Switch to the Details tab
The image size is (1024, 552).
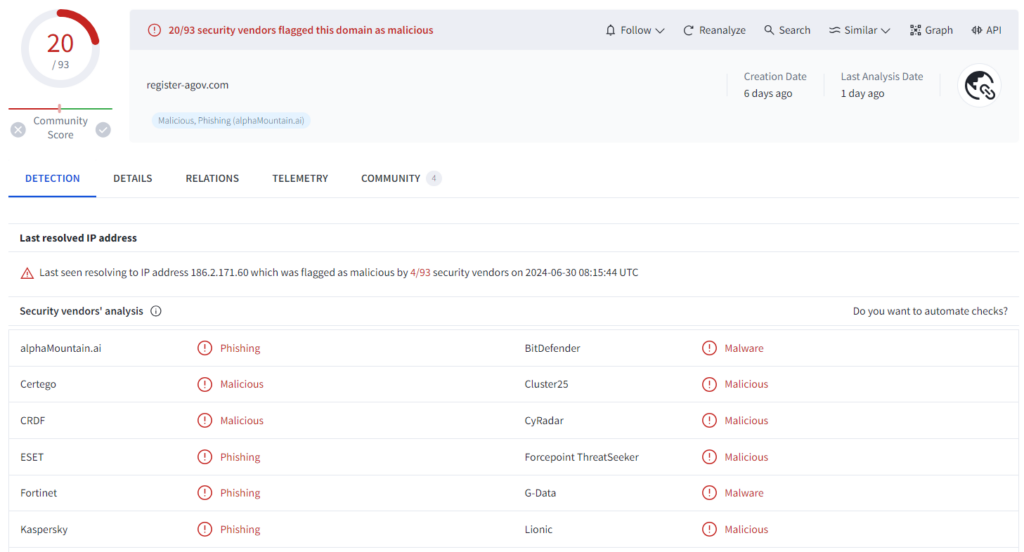[x=132, y=178]
